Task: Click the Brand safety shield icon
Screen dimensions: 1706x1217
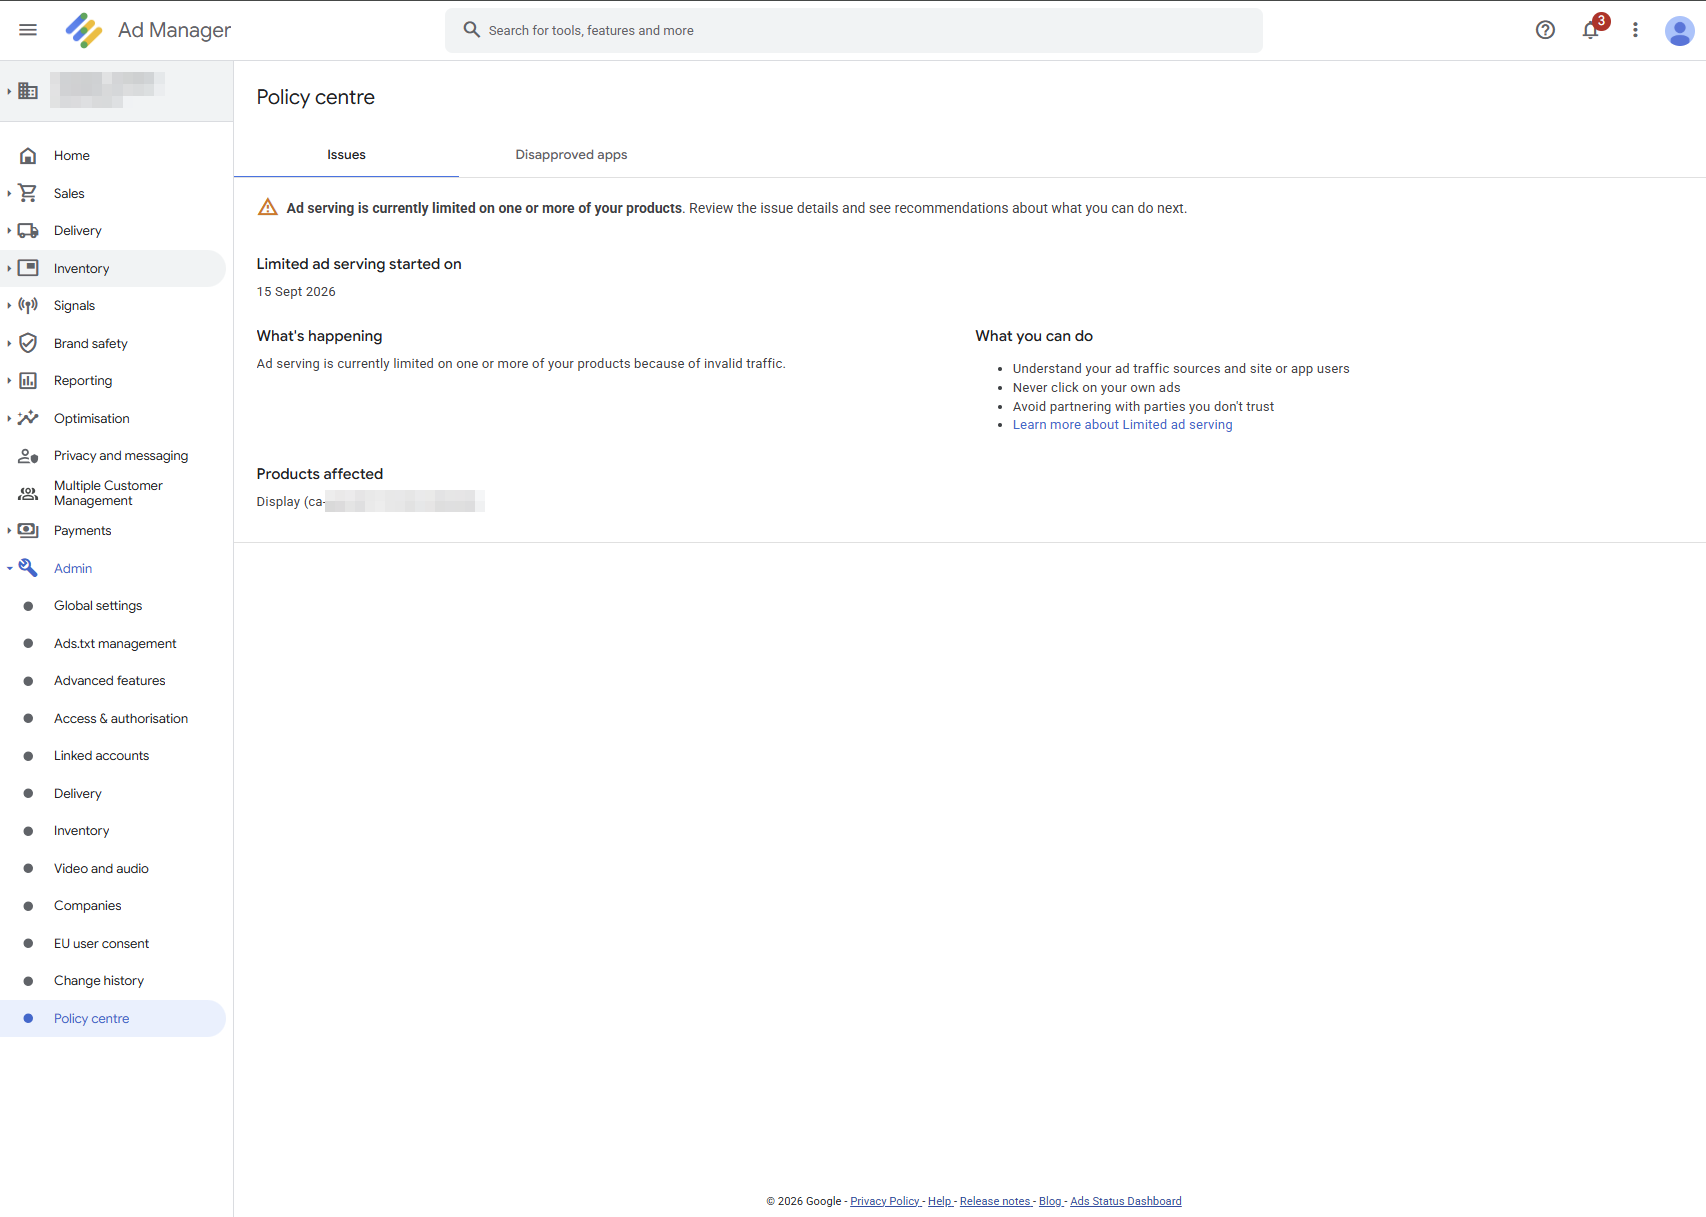Action: pyautogui.click(x=28, y=343)
